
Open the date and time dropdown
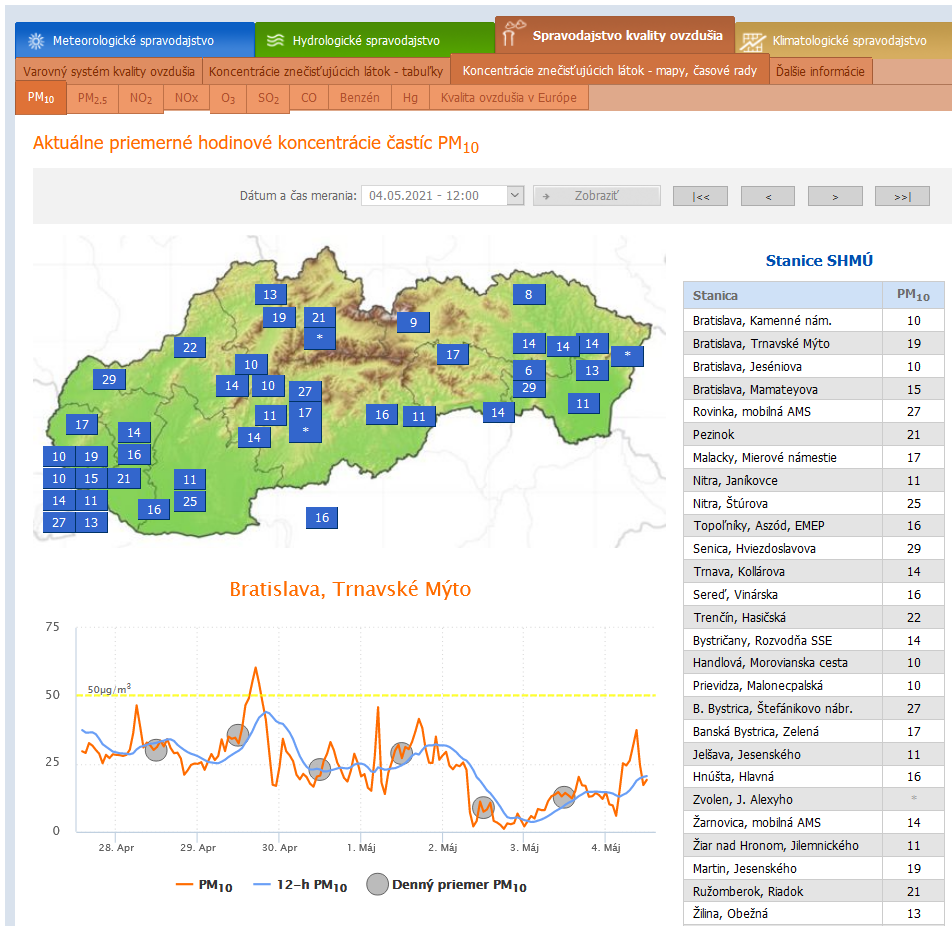pos(515,196)
